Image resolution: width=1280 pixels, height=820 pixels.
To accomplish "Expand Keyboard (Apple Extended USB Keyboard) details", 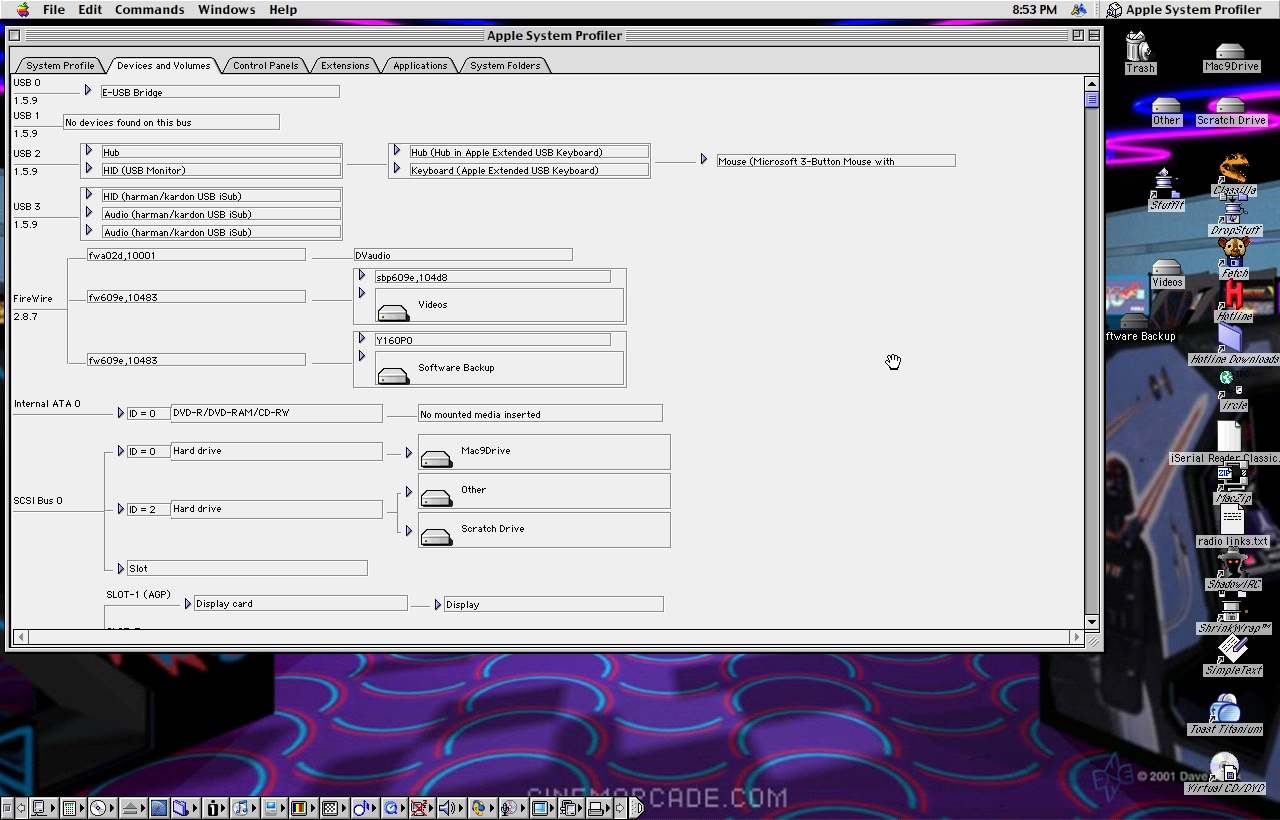I will click(x=397, y=169).
